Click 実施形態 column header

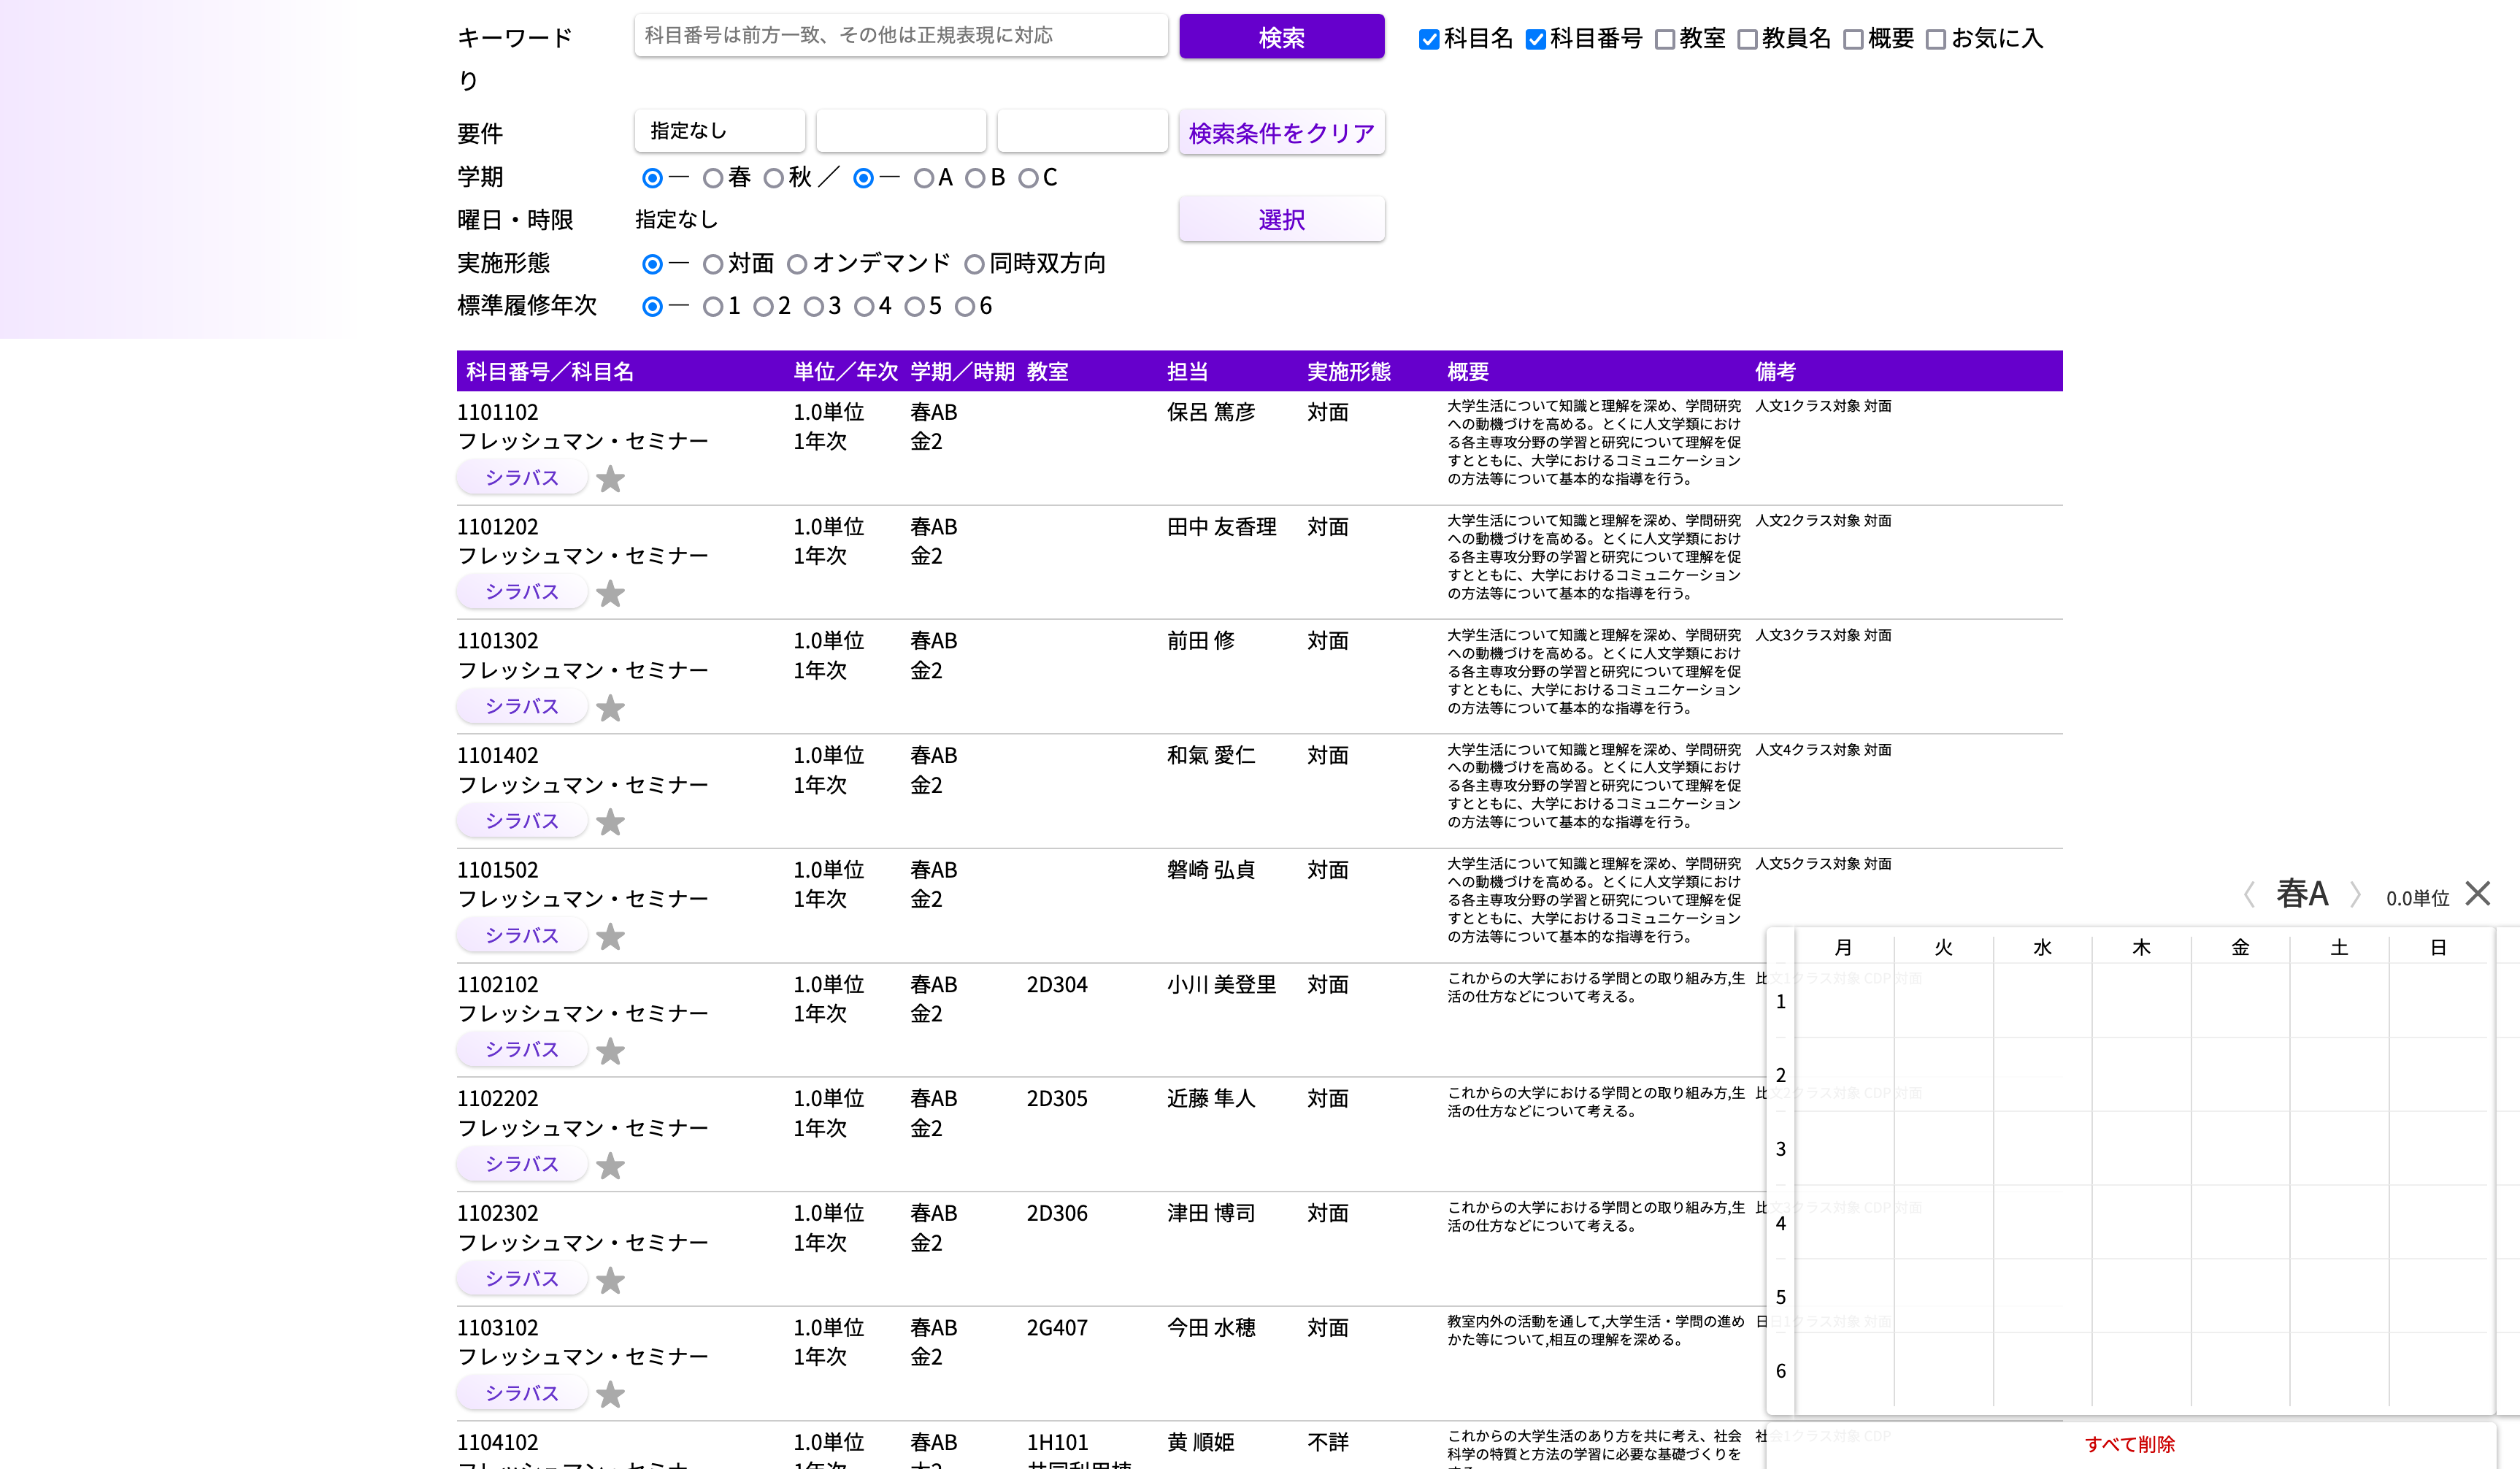[1349, 372]
